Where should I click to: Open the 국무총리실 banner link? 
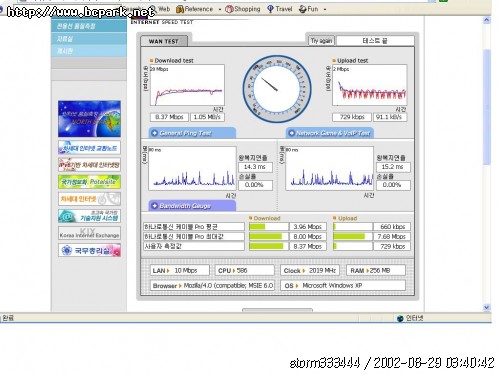pyautogui.click(x=89, y=250)
